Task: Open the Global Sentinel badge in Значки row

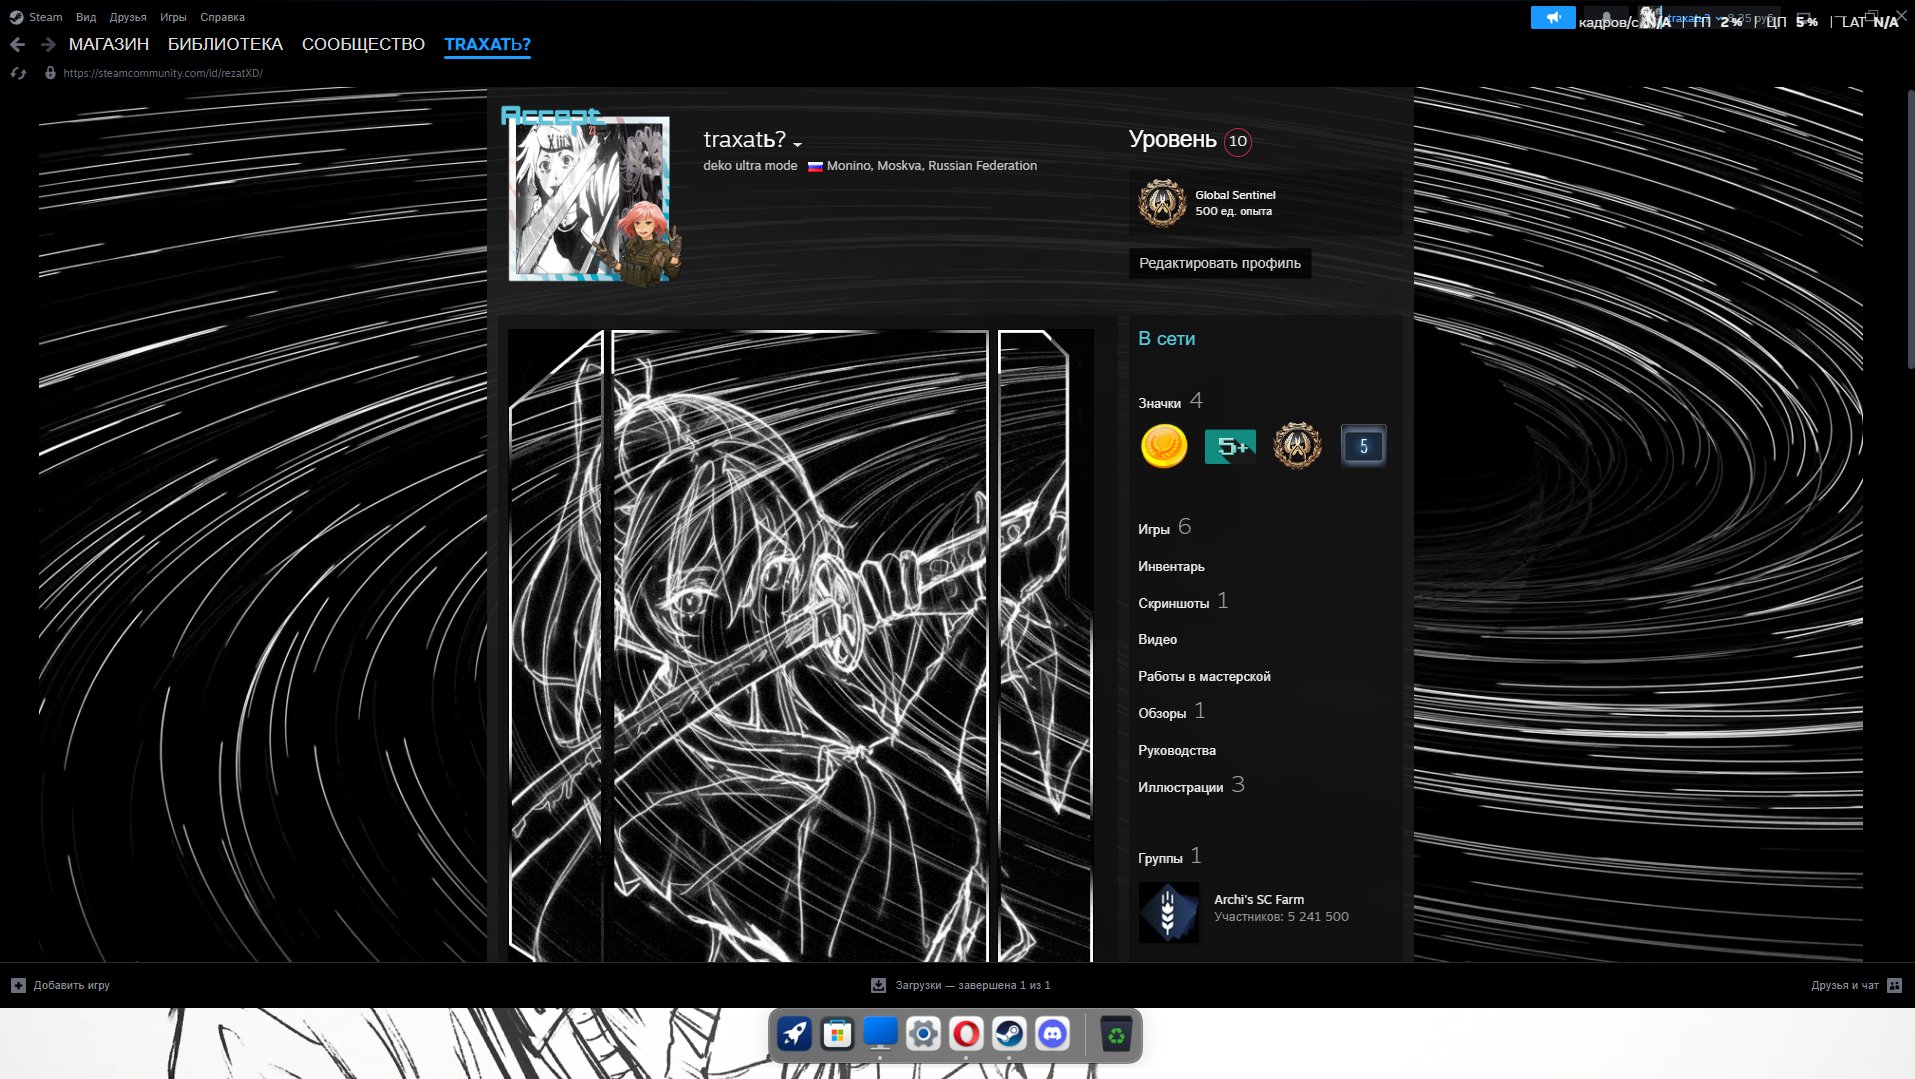Action: (1297, 446)
